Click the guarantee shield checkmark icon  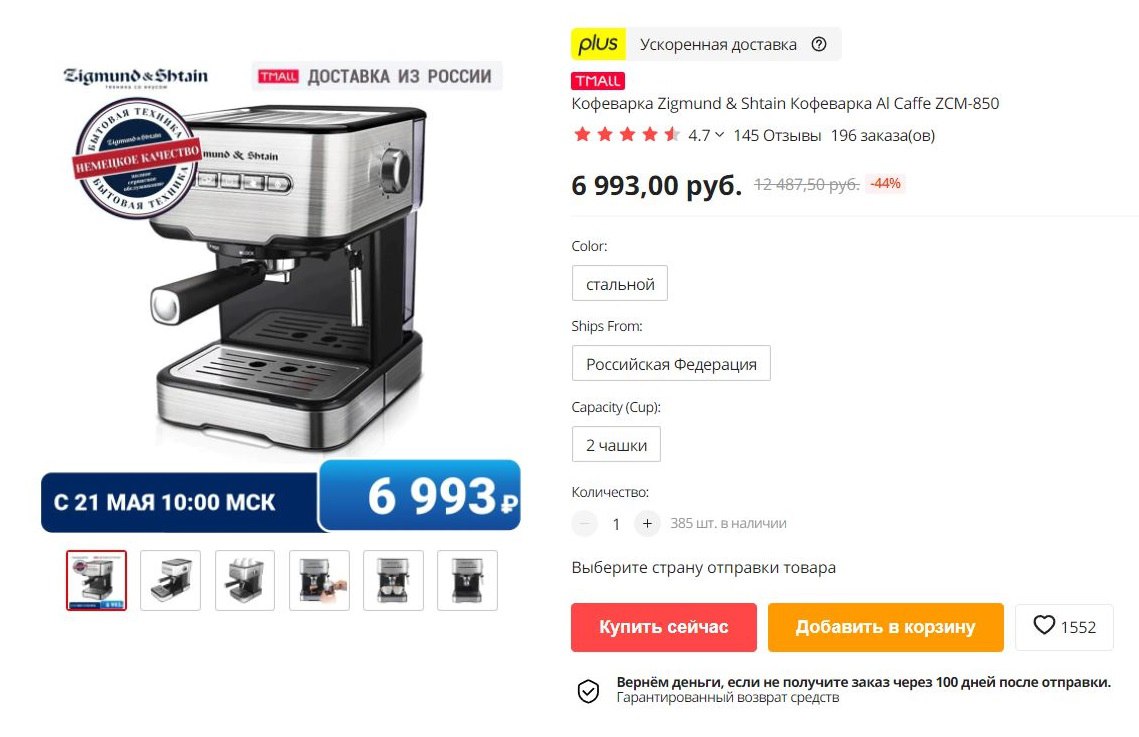coord(588,691)
